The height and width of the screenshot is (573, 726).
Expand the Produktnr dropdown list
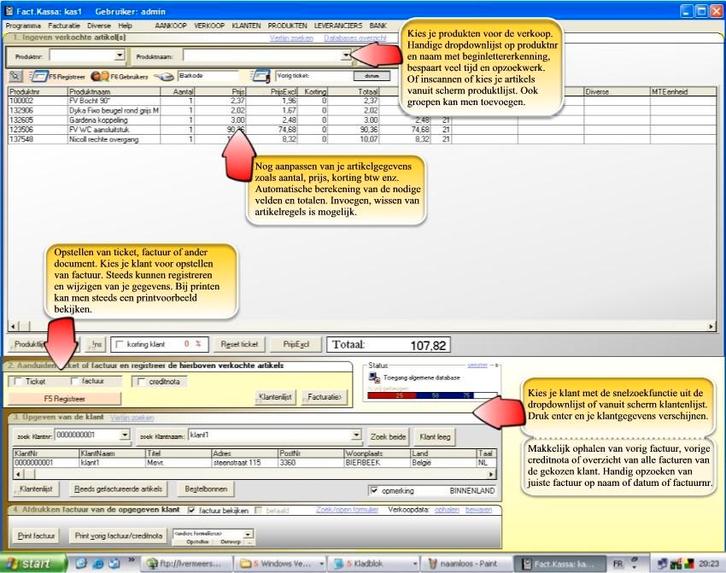pos(120,57)
